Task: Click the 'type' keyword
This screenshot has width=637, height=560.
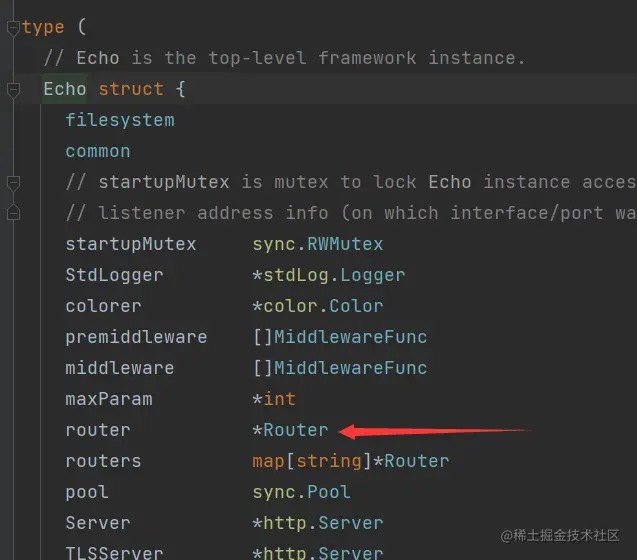Action: (x=43, y=28)
